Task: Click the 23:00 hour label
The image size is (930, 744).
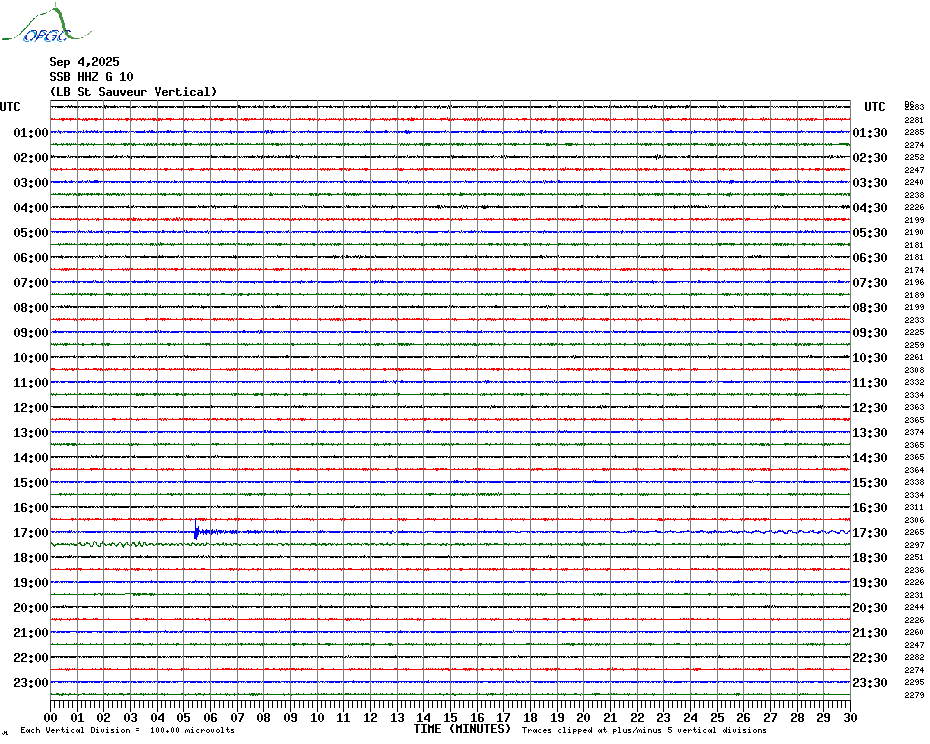Action: pos(31,683)
